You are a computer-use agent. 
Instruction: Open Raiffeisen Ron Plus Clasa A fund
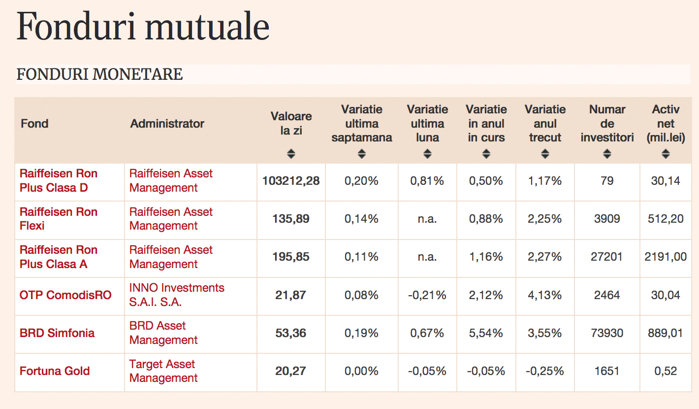tap(58, 256)
